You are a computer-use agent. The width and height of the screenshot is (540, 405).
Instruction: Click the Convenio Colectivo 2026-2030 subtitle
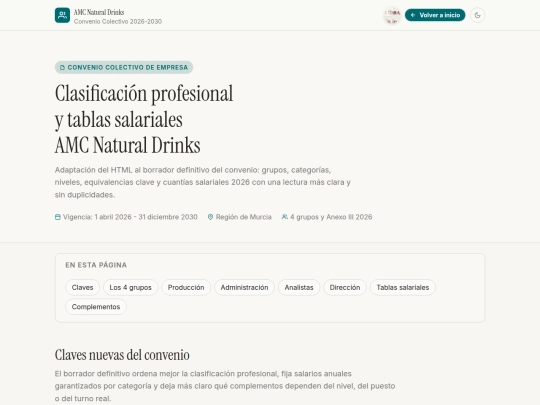tap(118, 22)
